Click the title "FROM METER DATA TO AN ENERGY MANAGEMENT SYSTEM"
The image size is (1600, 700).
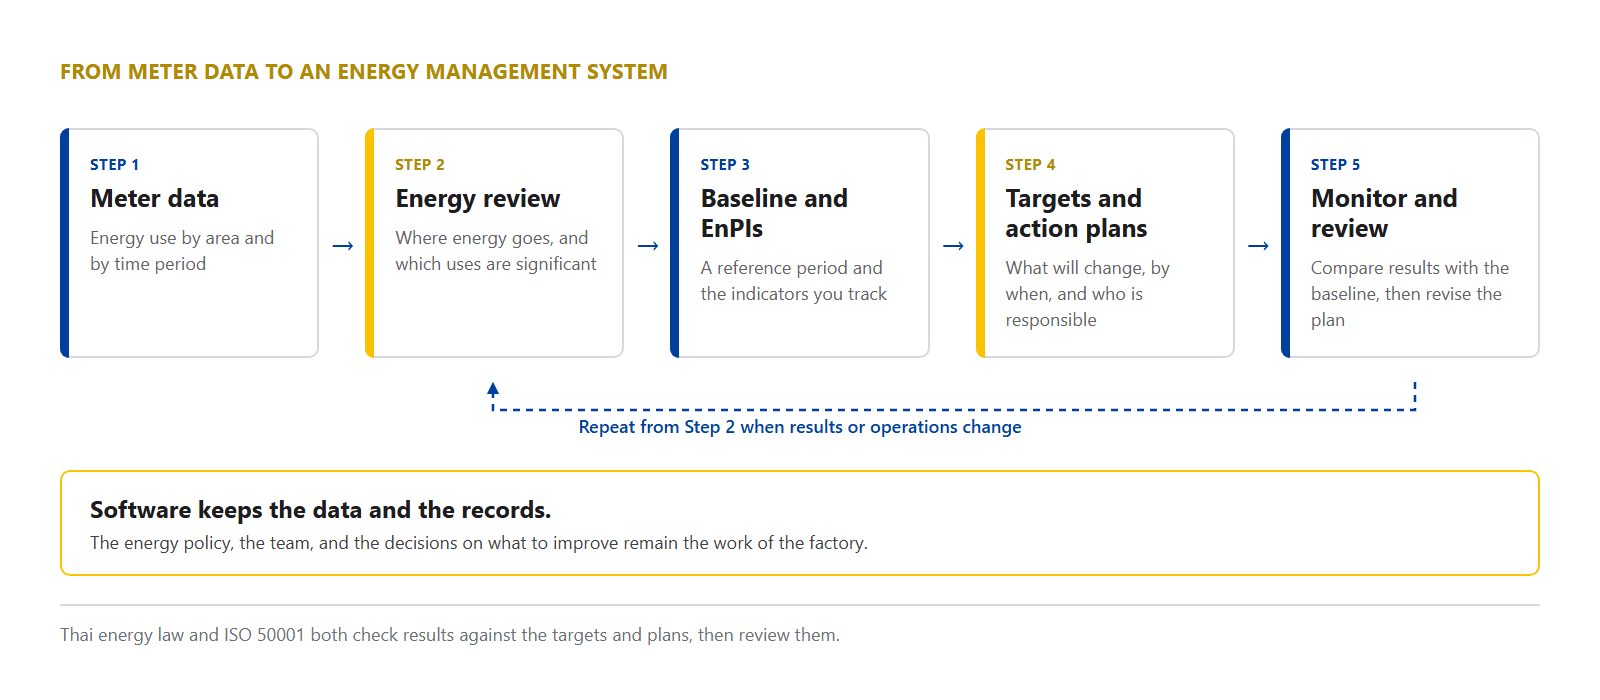click(x=364, y=72)
